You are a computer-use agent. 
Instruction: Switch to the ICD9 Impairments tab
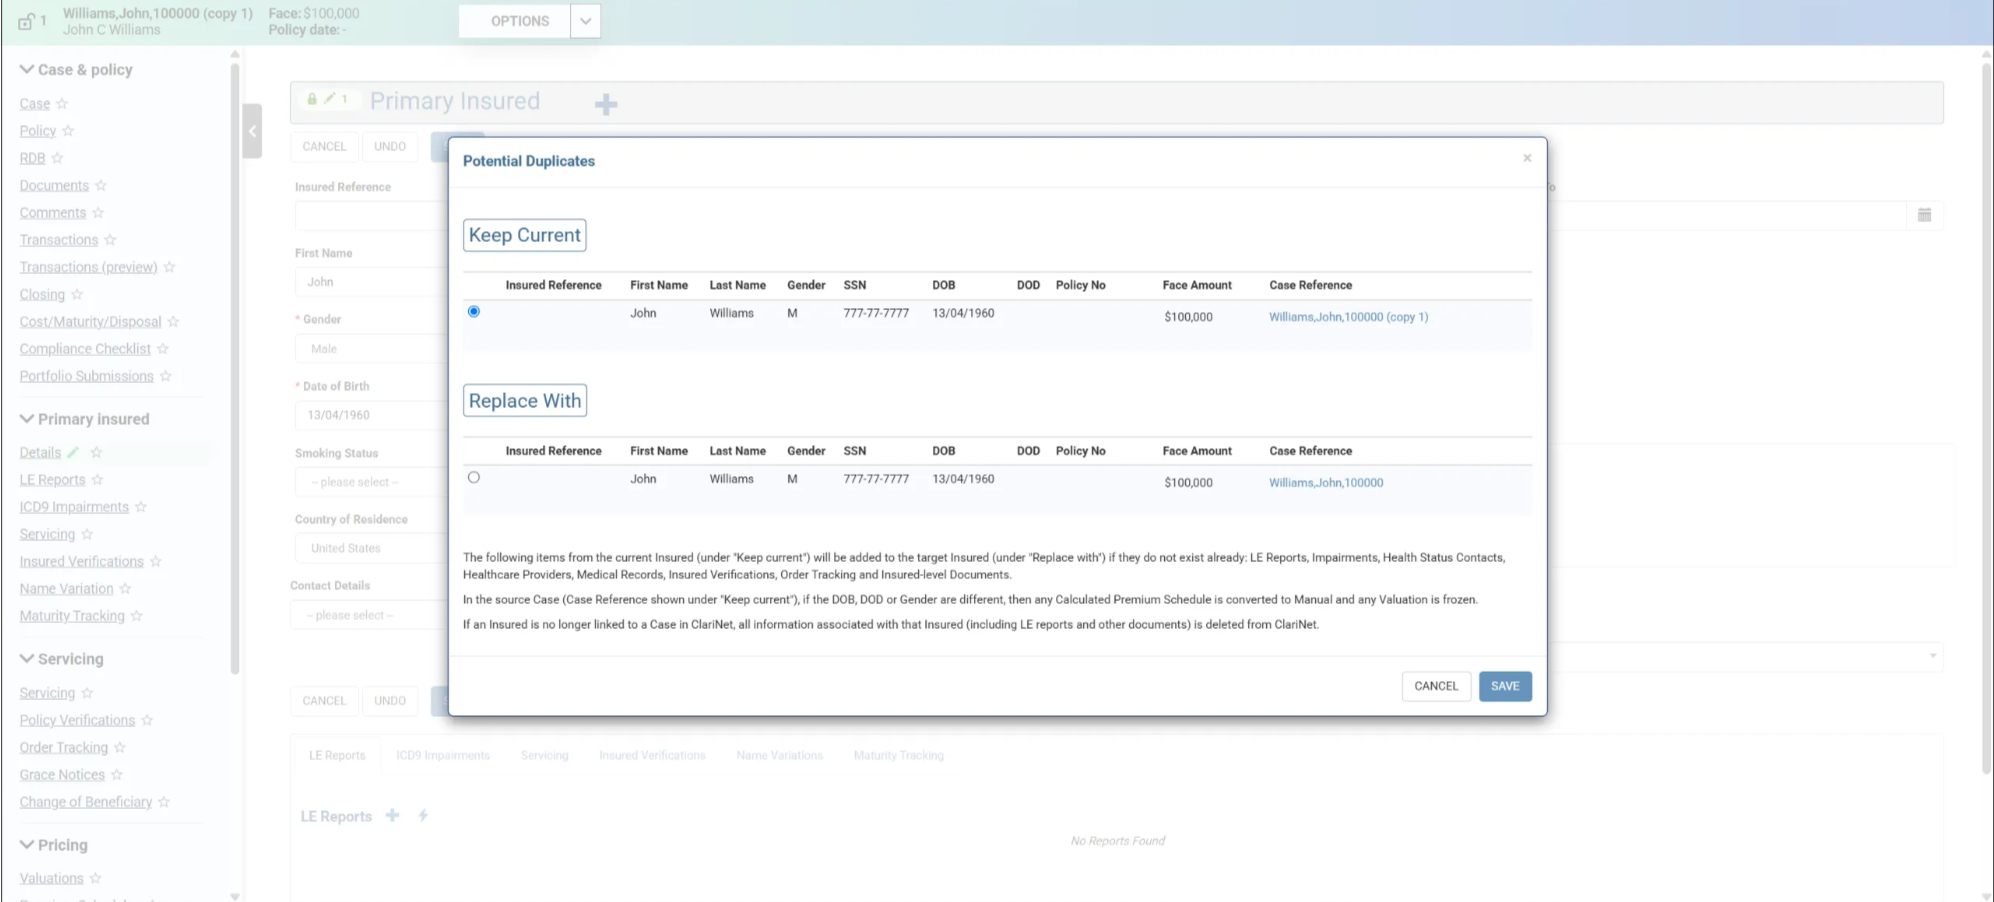coord(443,756)
